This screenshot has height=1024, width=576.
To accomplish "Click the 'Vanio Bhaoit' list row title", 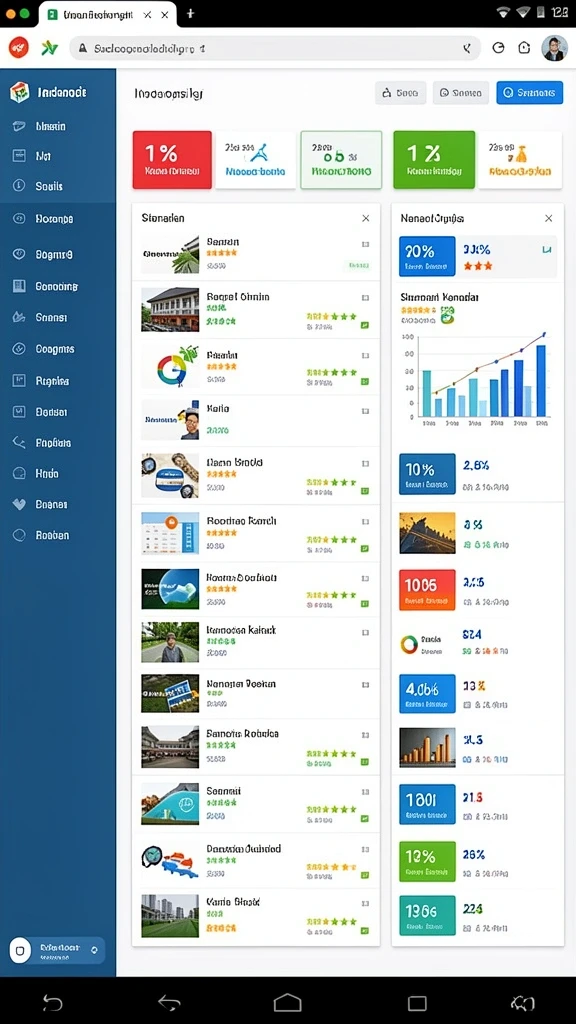I will [x=233, y=902].
